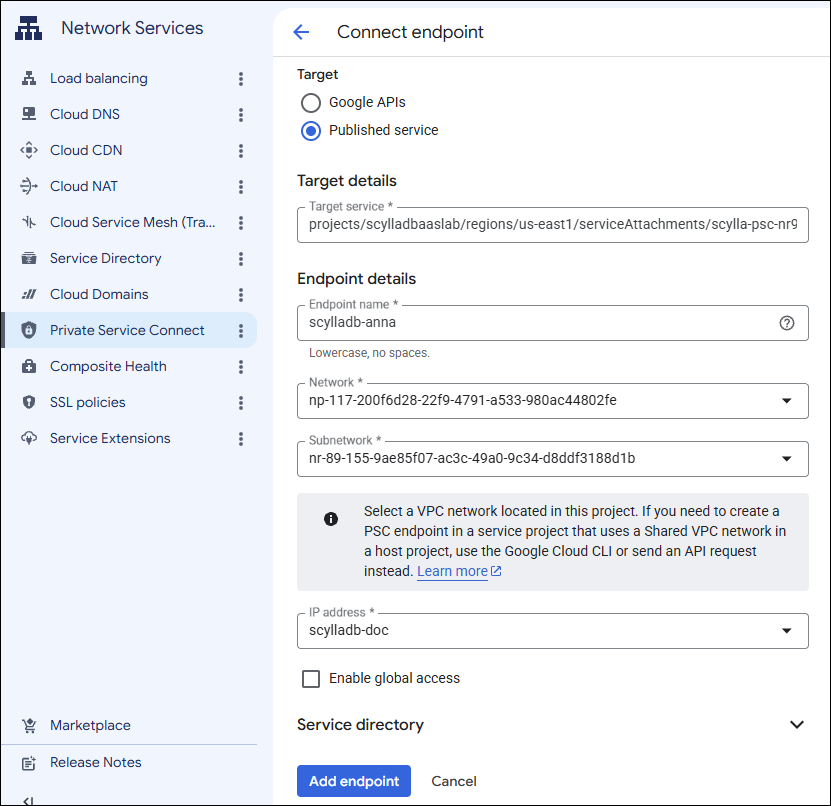Click the info icon in the VPC notice
The height and width of the screenshot is (806, 831).
coord(331,519)
